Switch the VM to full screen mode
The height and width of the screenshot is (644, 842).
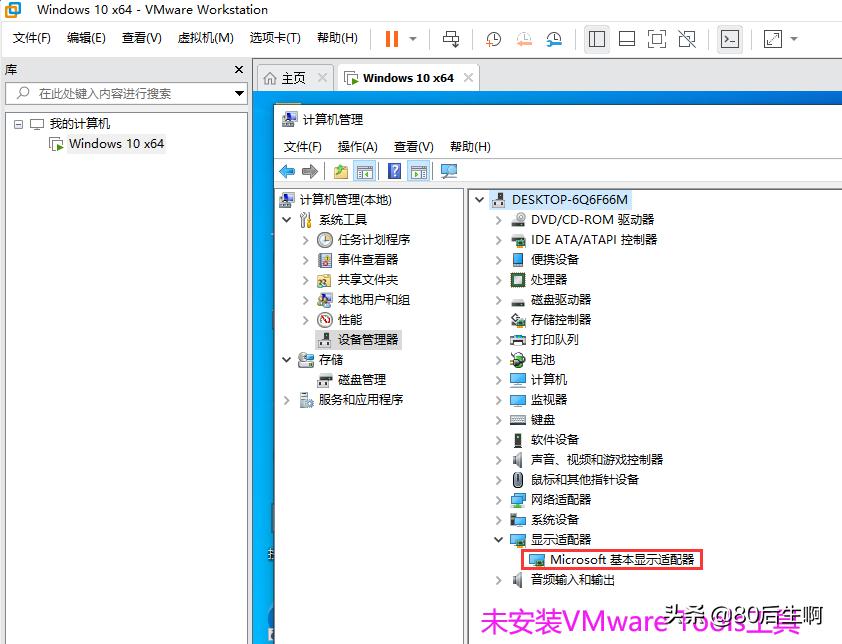pos(656,38)
